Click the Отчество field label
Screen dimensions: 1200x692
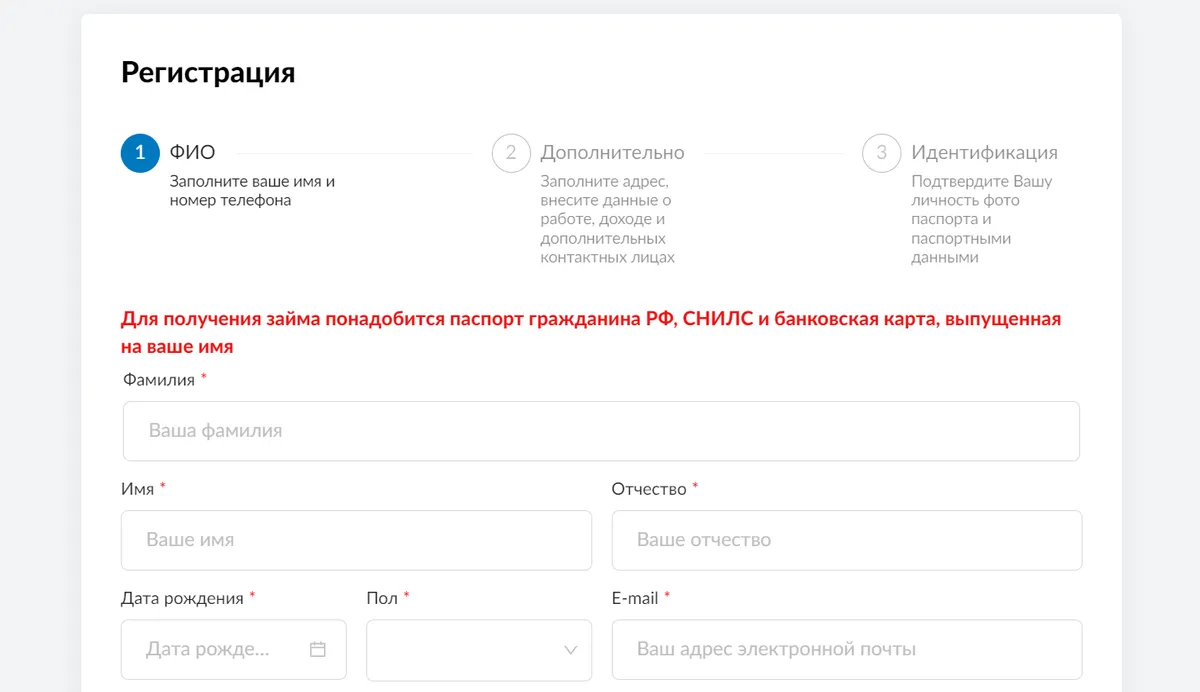pyautogui.click(x=649, y=489)
